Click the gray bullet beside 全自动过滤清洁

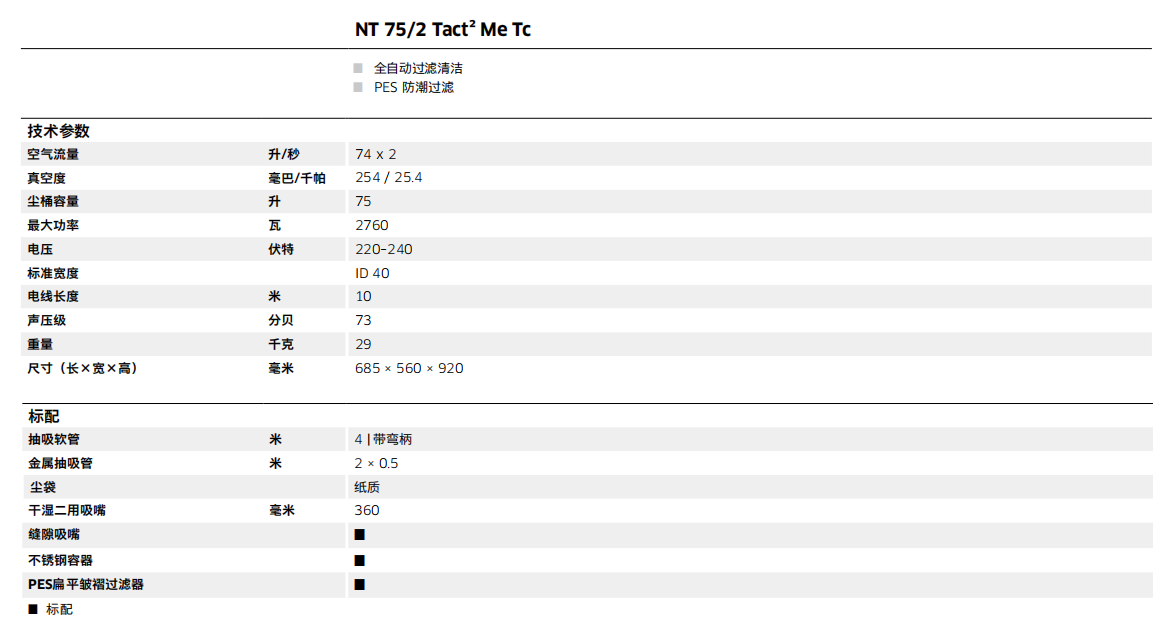358,68
